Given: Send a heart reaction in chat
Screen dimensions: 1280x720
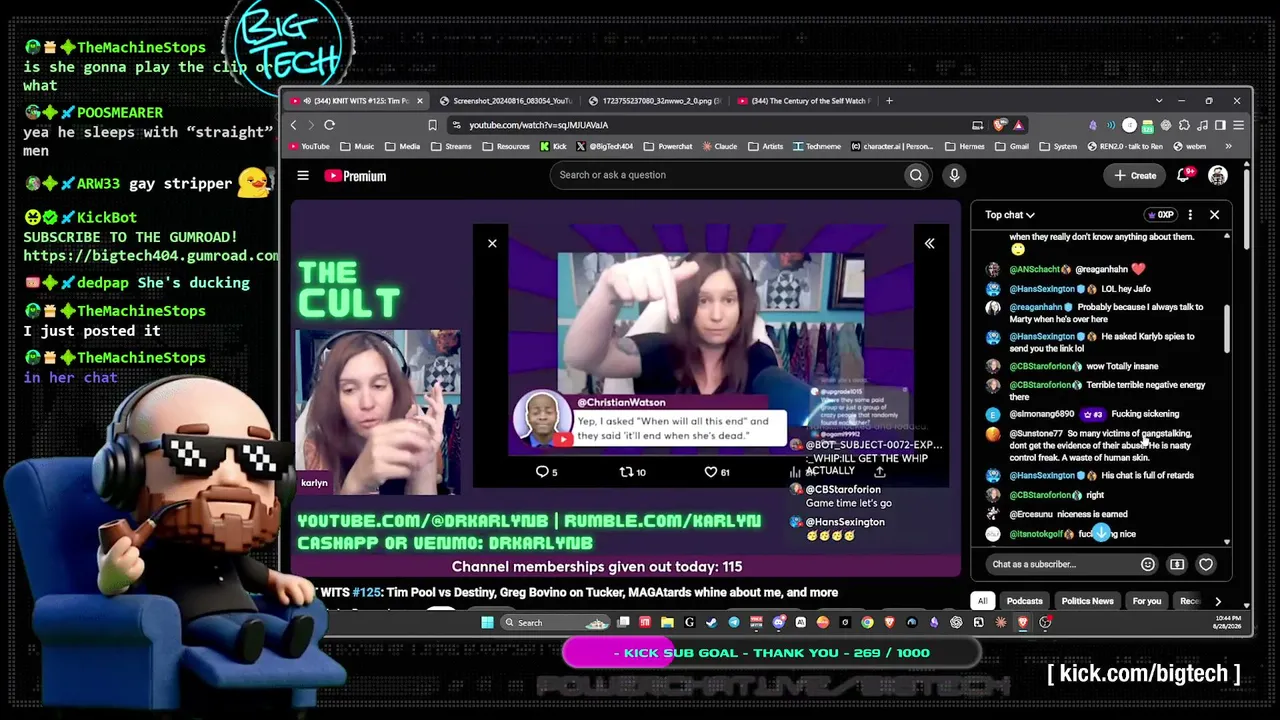Looking at the screenshot, I should [x=1206, y=564].
